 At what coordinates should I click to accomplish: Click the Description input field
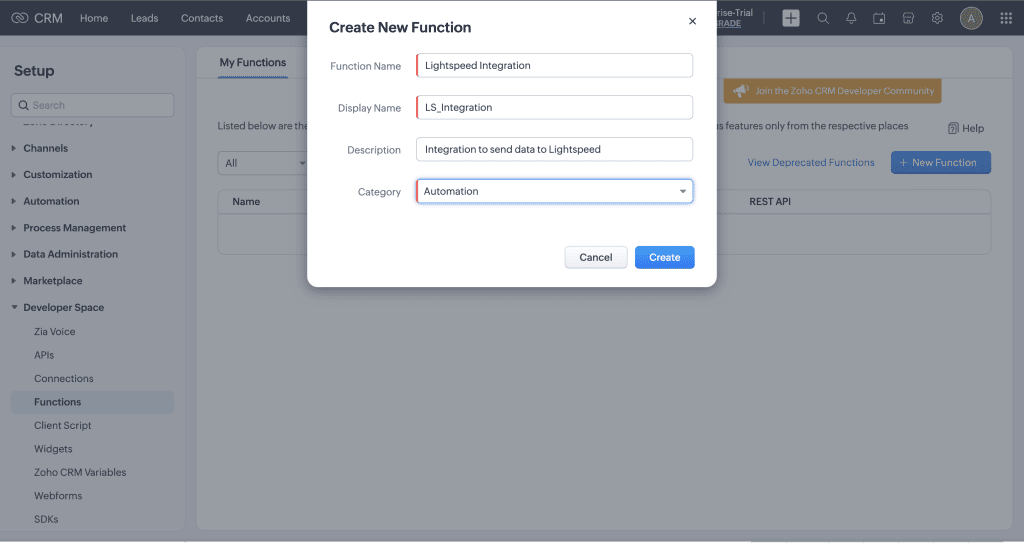pyautogui.click(x=554, y=149)
